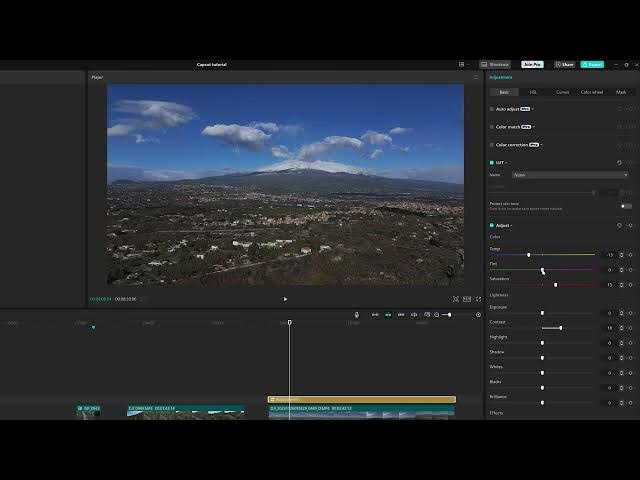Zoom out the timeline
Image resolution: width=640 pixels, height=480 pixels.
click(x=437, y=315)
